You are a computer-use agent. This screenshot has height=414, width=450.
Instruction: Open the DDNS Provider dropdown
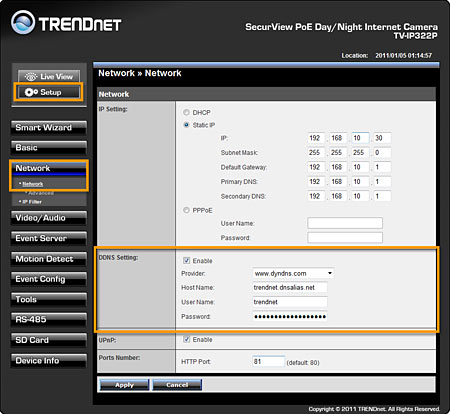[x=293, y=273]
